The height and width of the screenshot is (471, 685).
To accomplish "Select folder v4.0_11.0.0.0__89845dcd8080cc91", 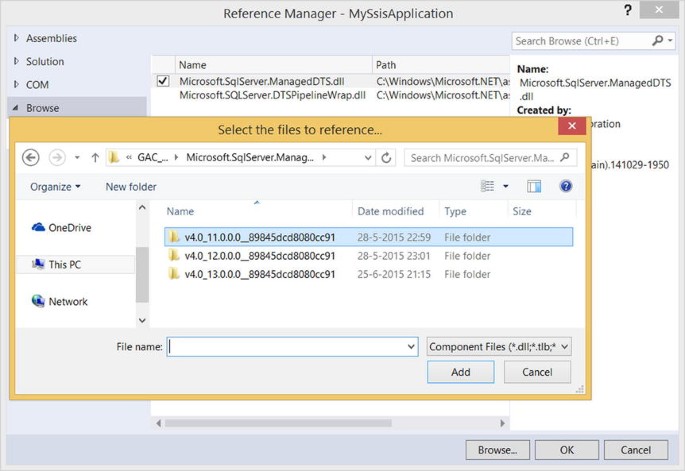I will [x=368, y=237].
